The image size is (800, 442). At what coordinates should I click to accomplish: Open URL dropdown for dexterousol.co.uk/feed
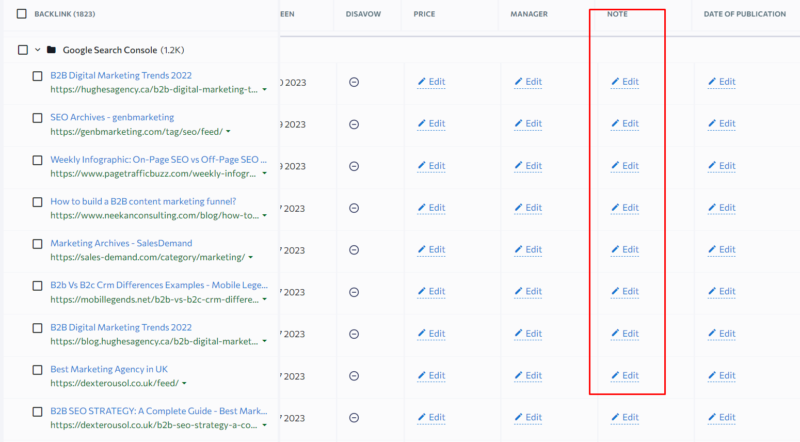click(x=184, y=383)
